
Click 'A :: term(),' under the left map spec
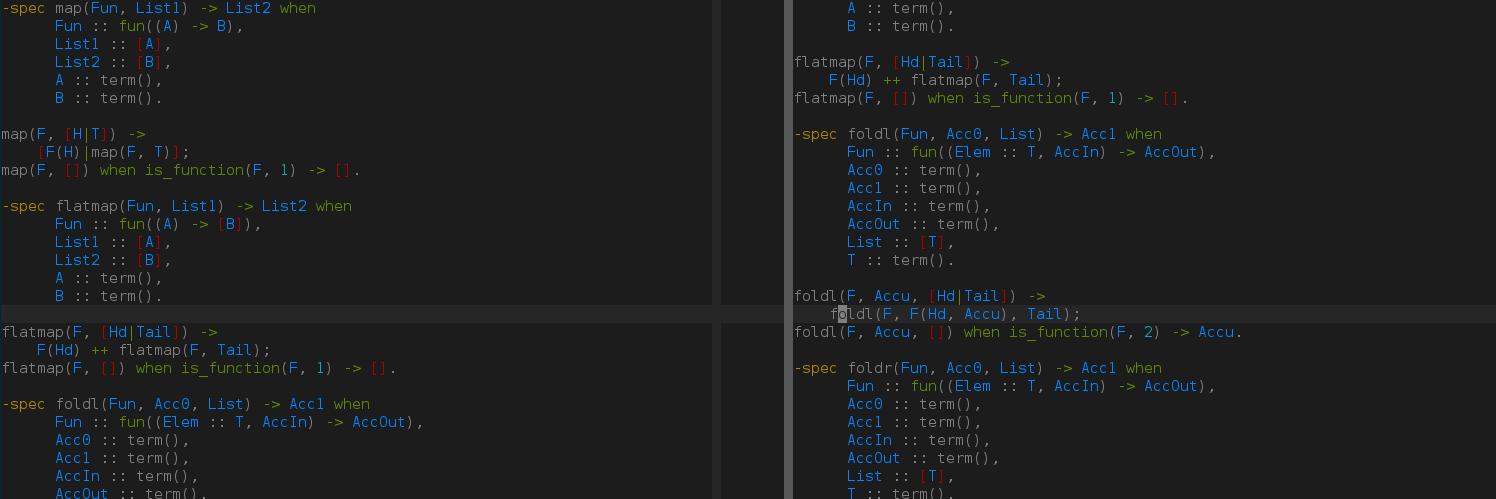click(x=109, y=80)
